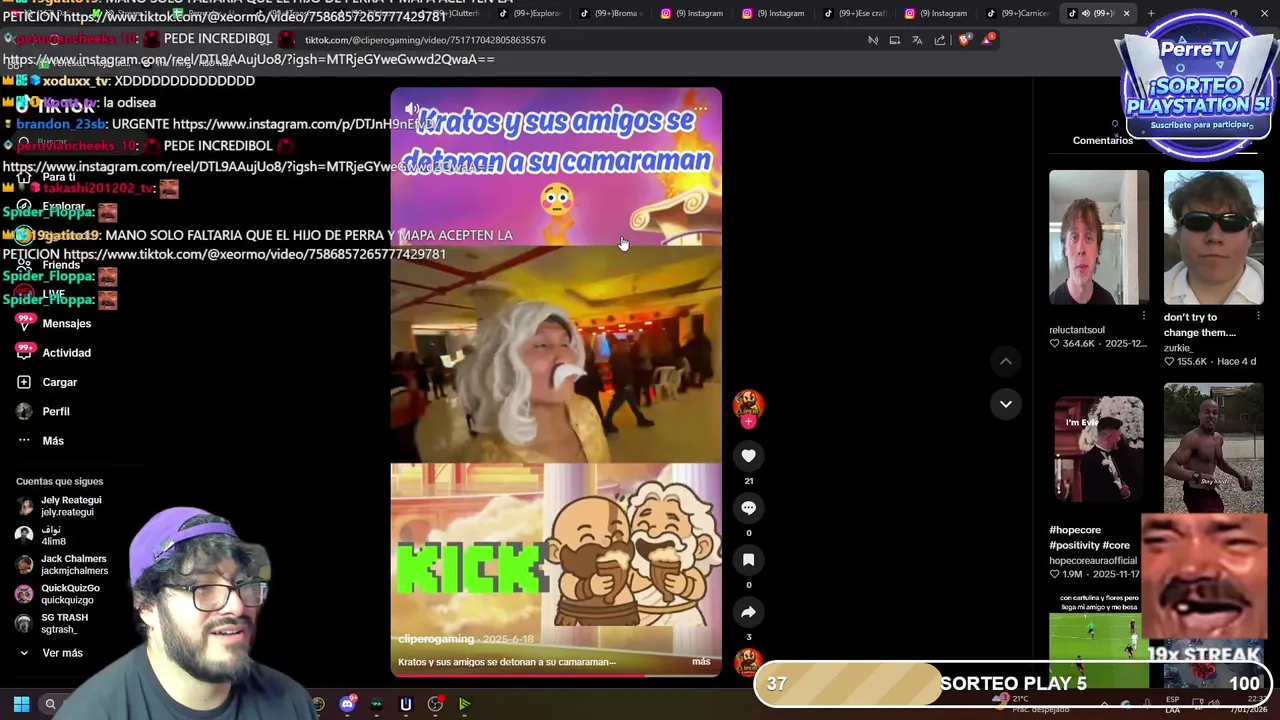This screenshot has width=1280, height=720.
Task: Open the three-dot options on the video
Action: click(700, 108)
